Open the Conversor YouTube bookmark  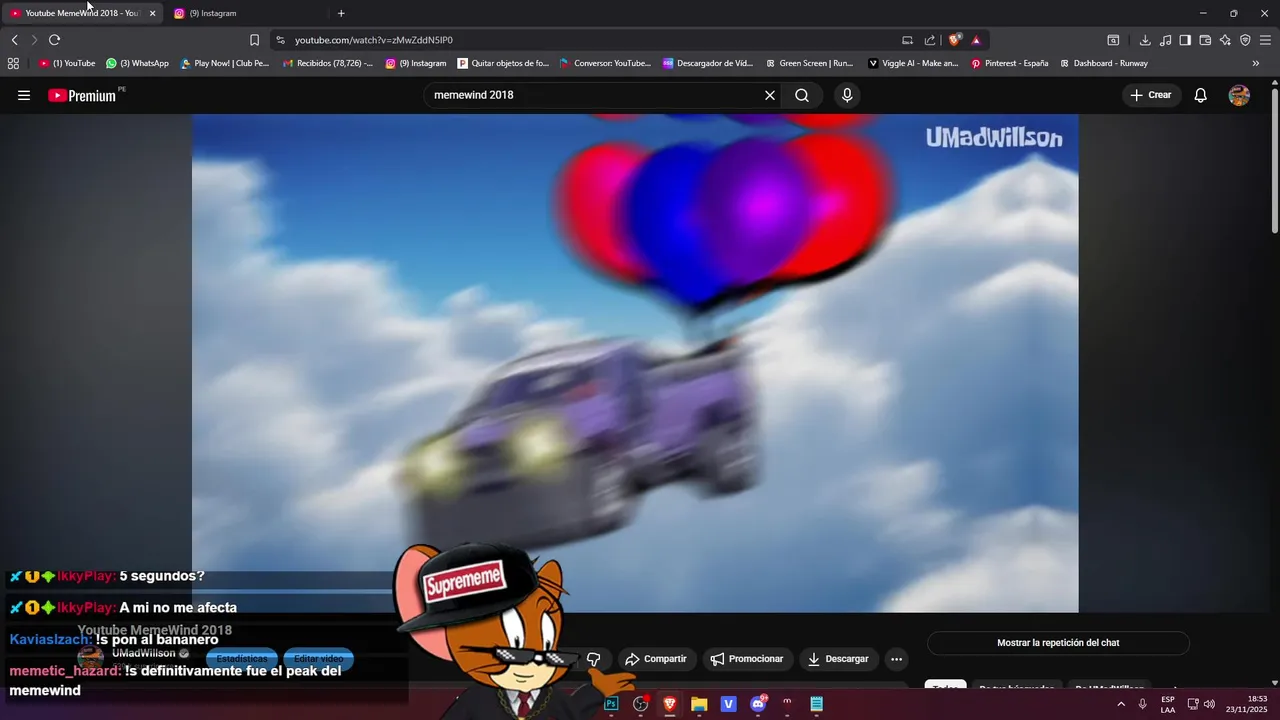(x=605, y=63)
